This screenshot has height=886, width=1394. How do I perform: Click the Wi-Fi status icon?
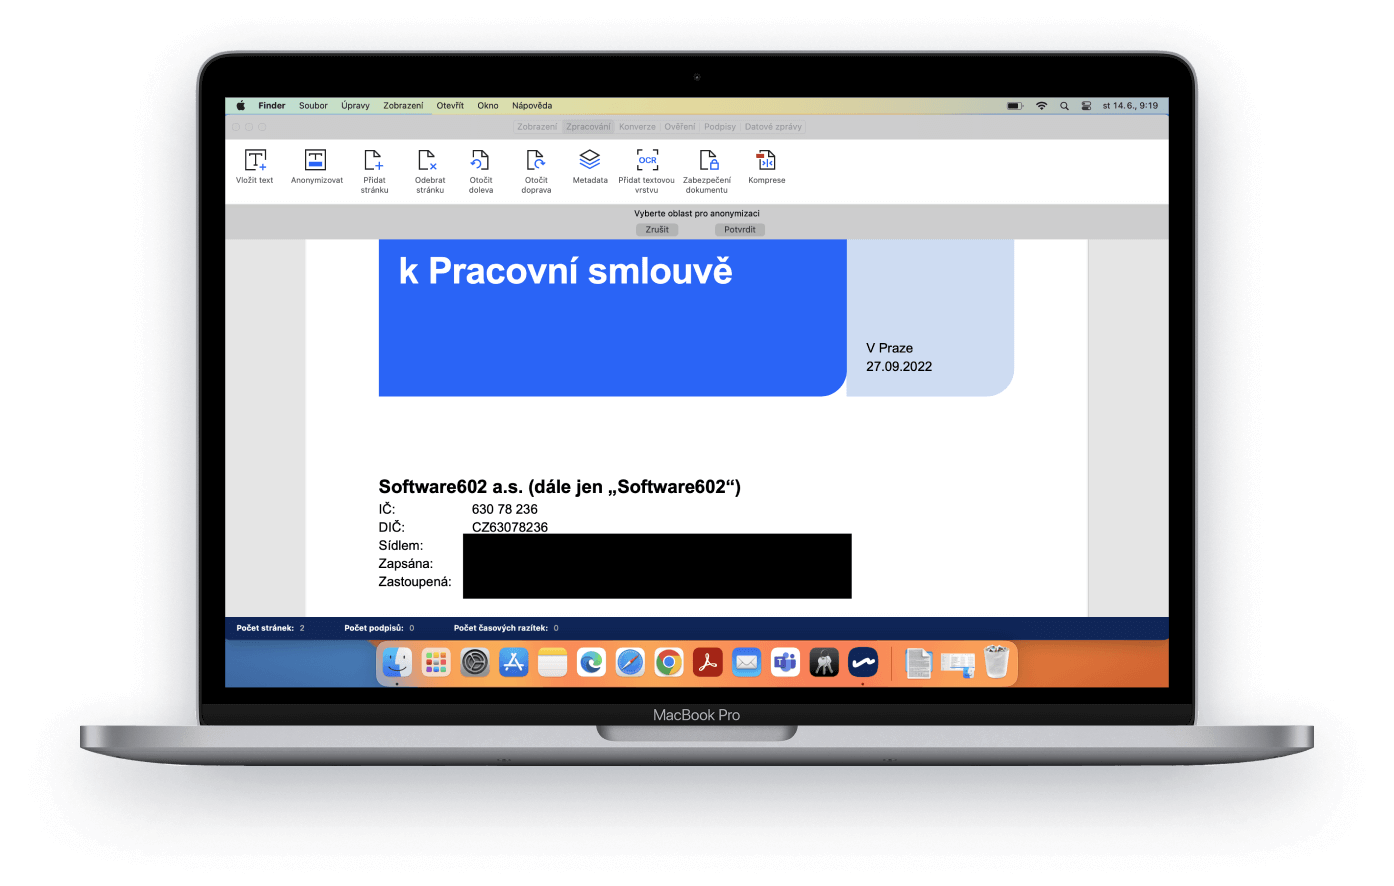[x=1041, y=106]
